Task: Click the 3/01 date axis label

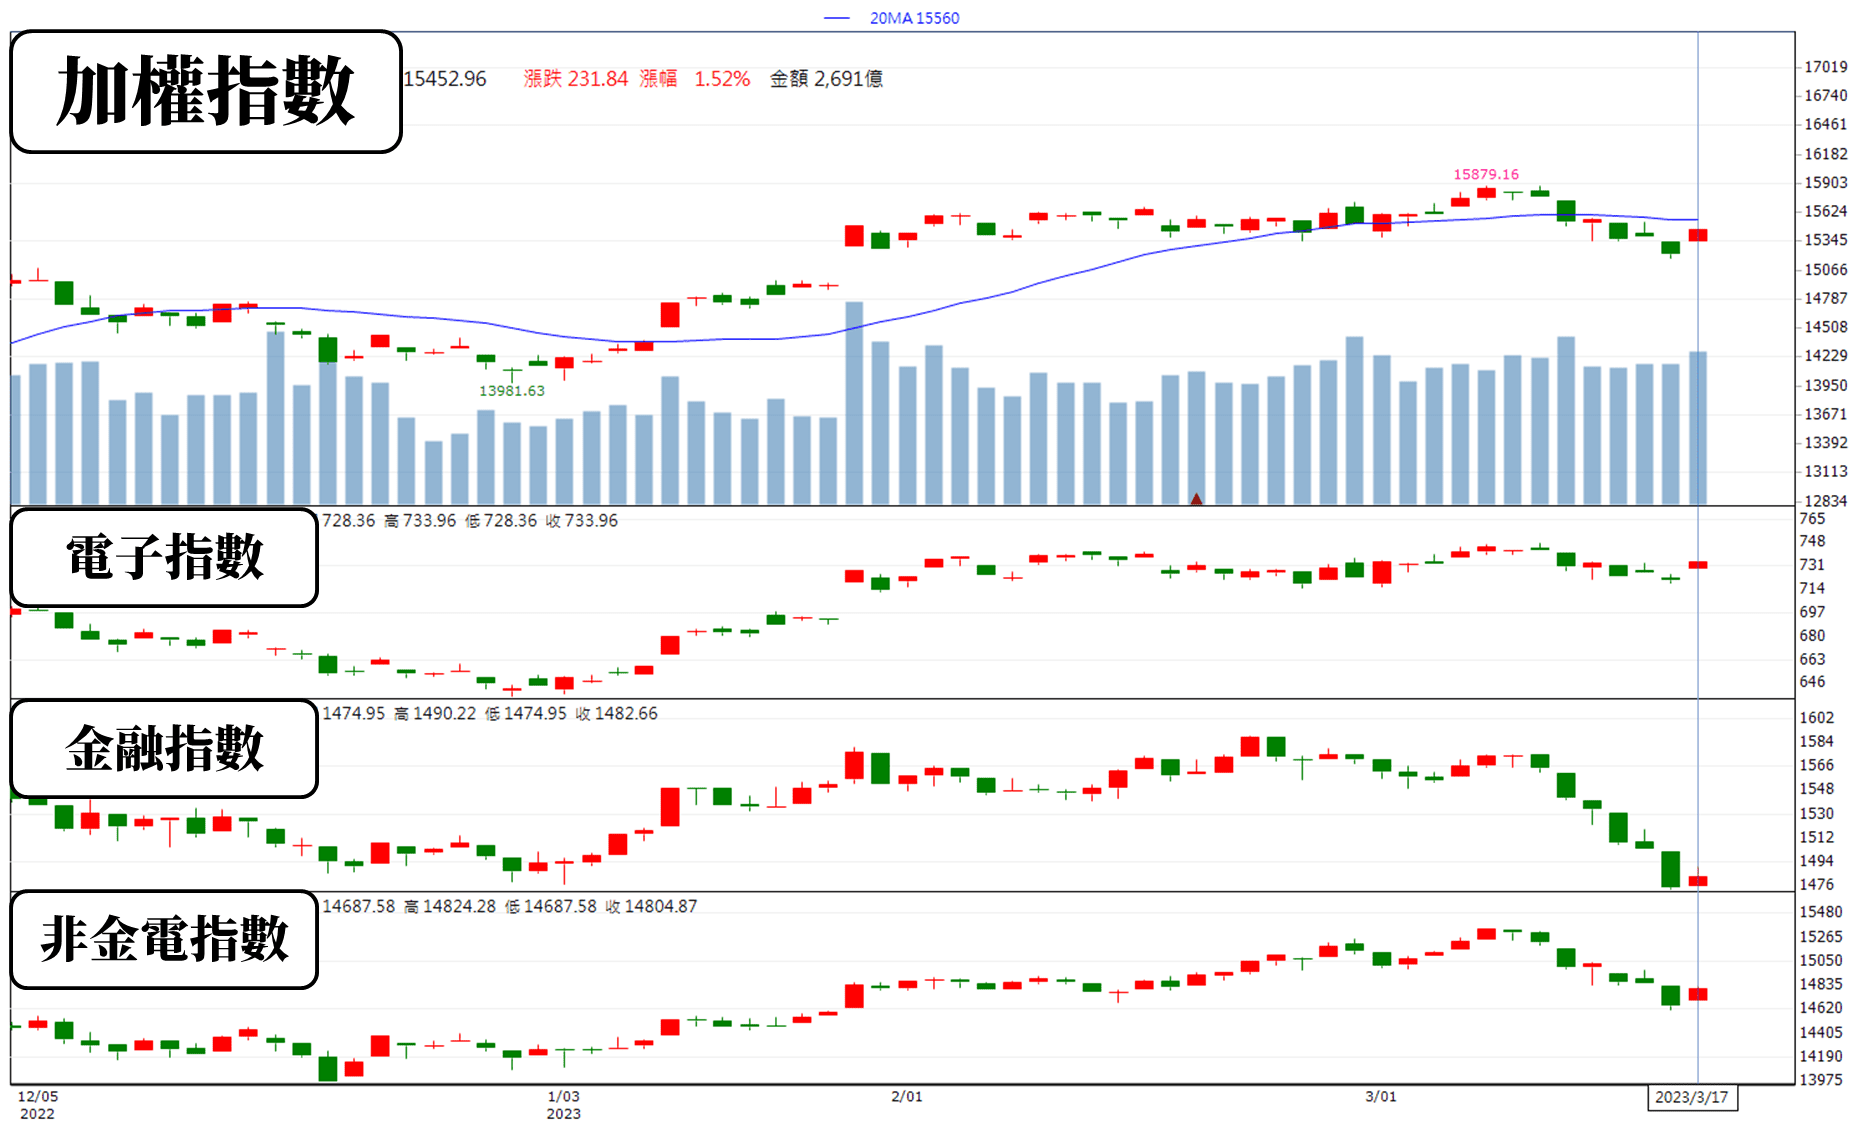Action: (1381, 1097)
